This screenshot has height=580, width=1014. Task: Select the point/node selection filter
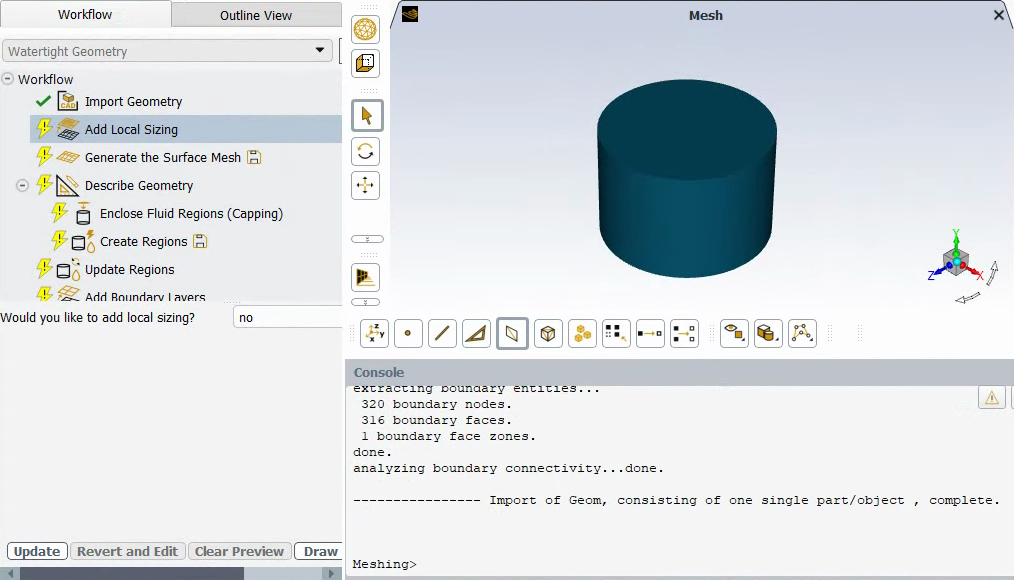click(x=408, y=333)
